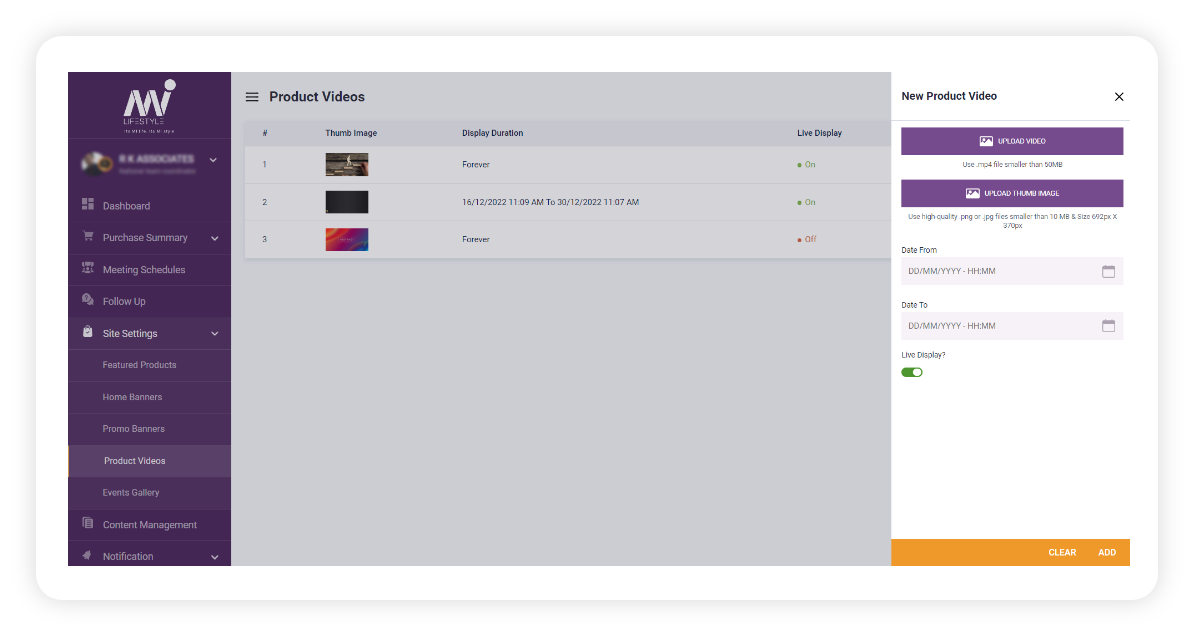This screenshot has width=1194, height=636.
Task: Toggle the Live Display switch
Action: point(912,371)
